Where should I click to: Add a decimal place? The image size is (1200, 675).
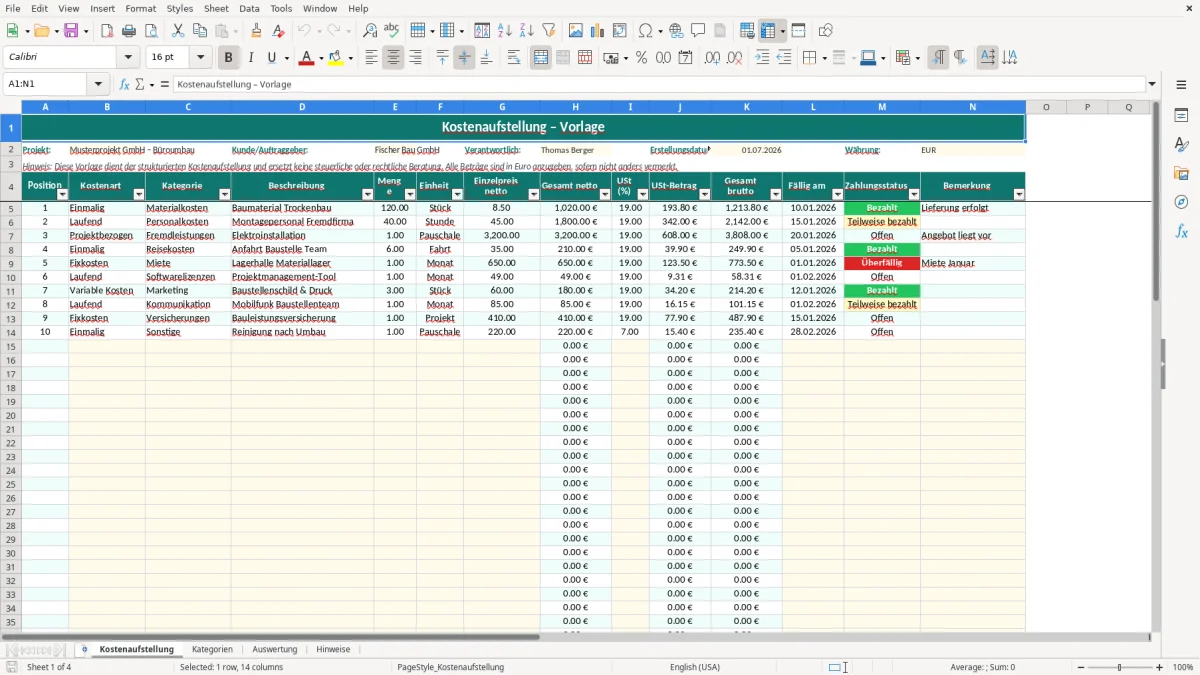tap(712, 58)
